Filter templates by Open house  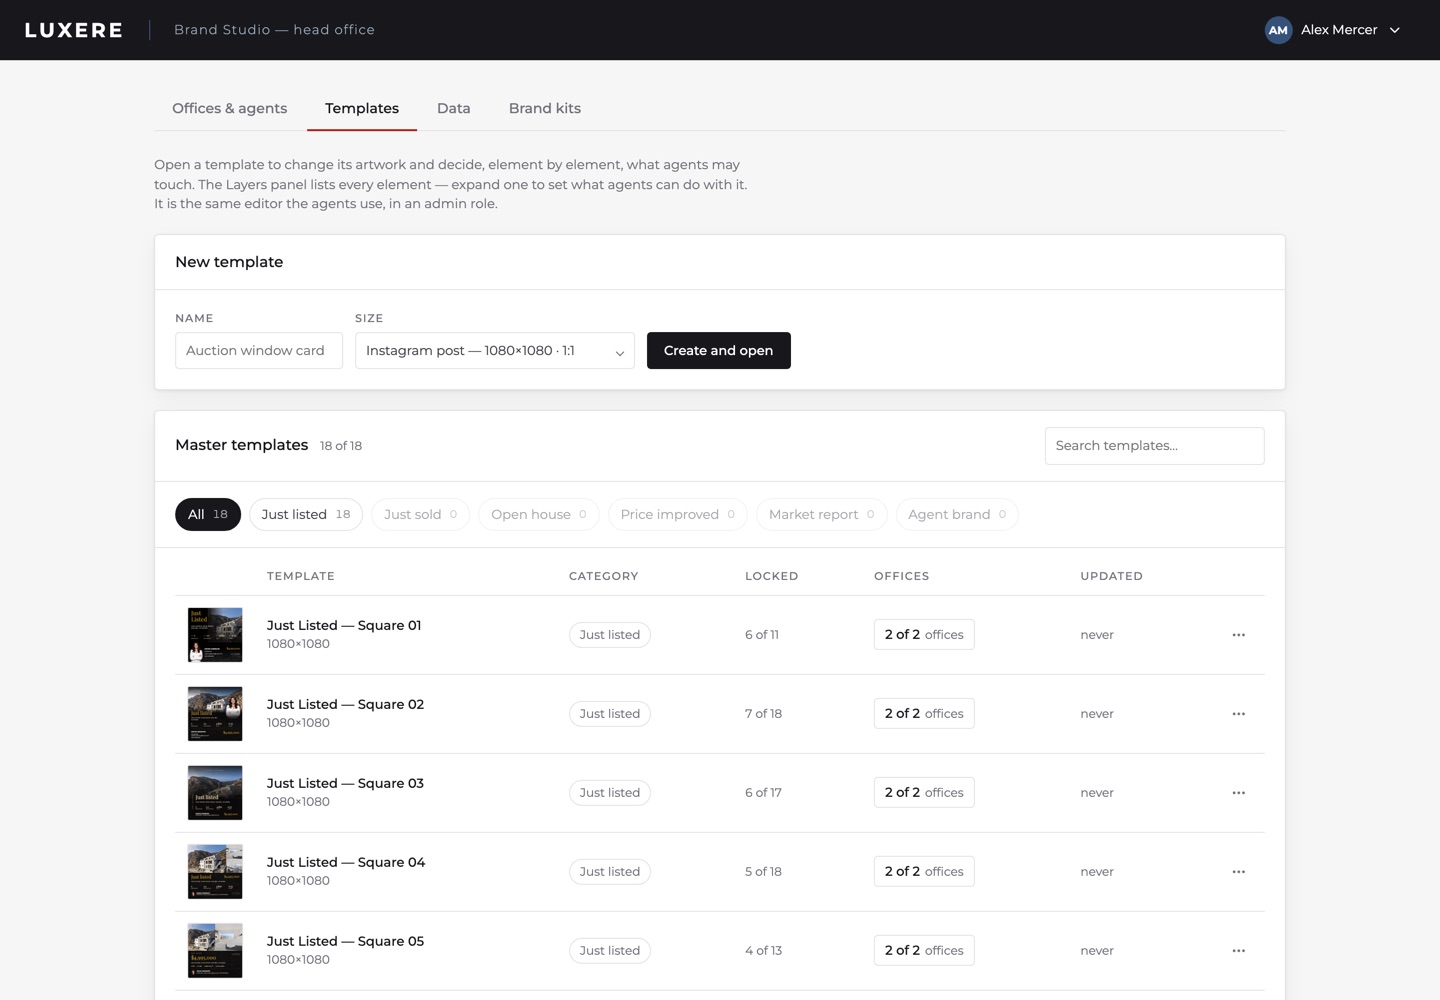539,515
